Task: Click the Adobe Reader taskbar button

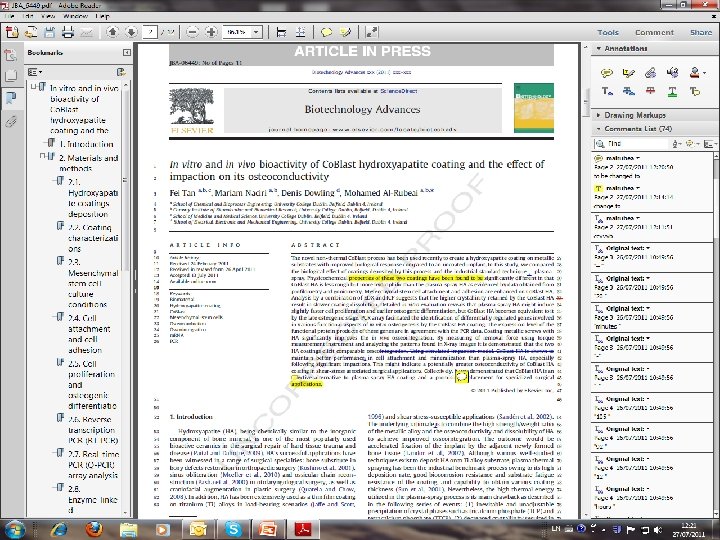Action: tap(303, 529)
